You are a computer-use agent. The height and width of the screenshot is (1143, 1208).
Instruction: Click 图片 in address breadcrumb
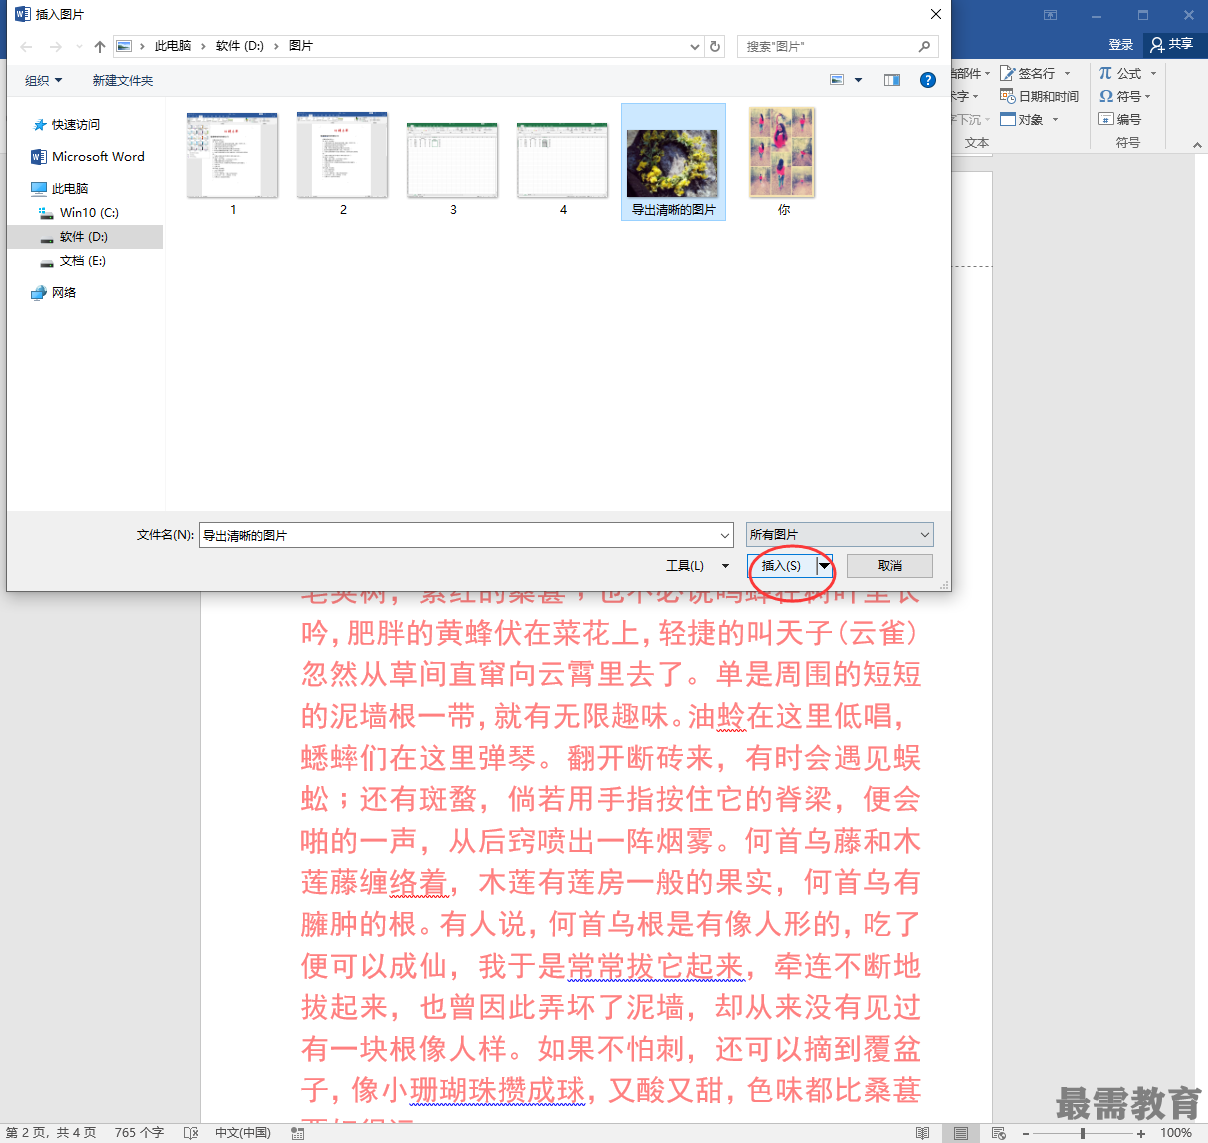pos(301,46)
